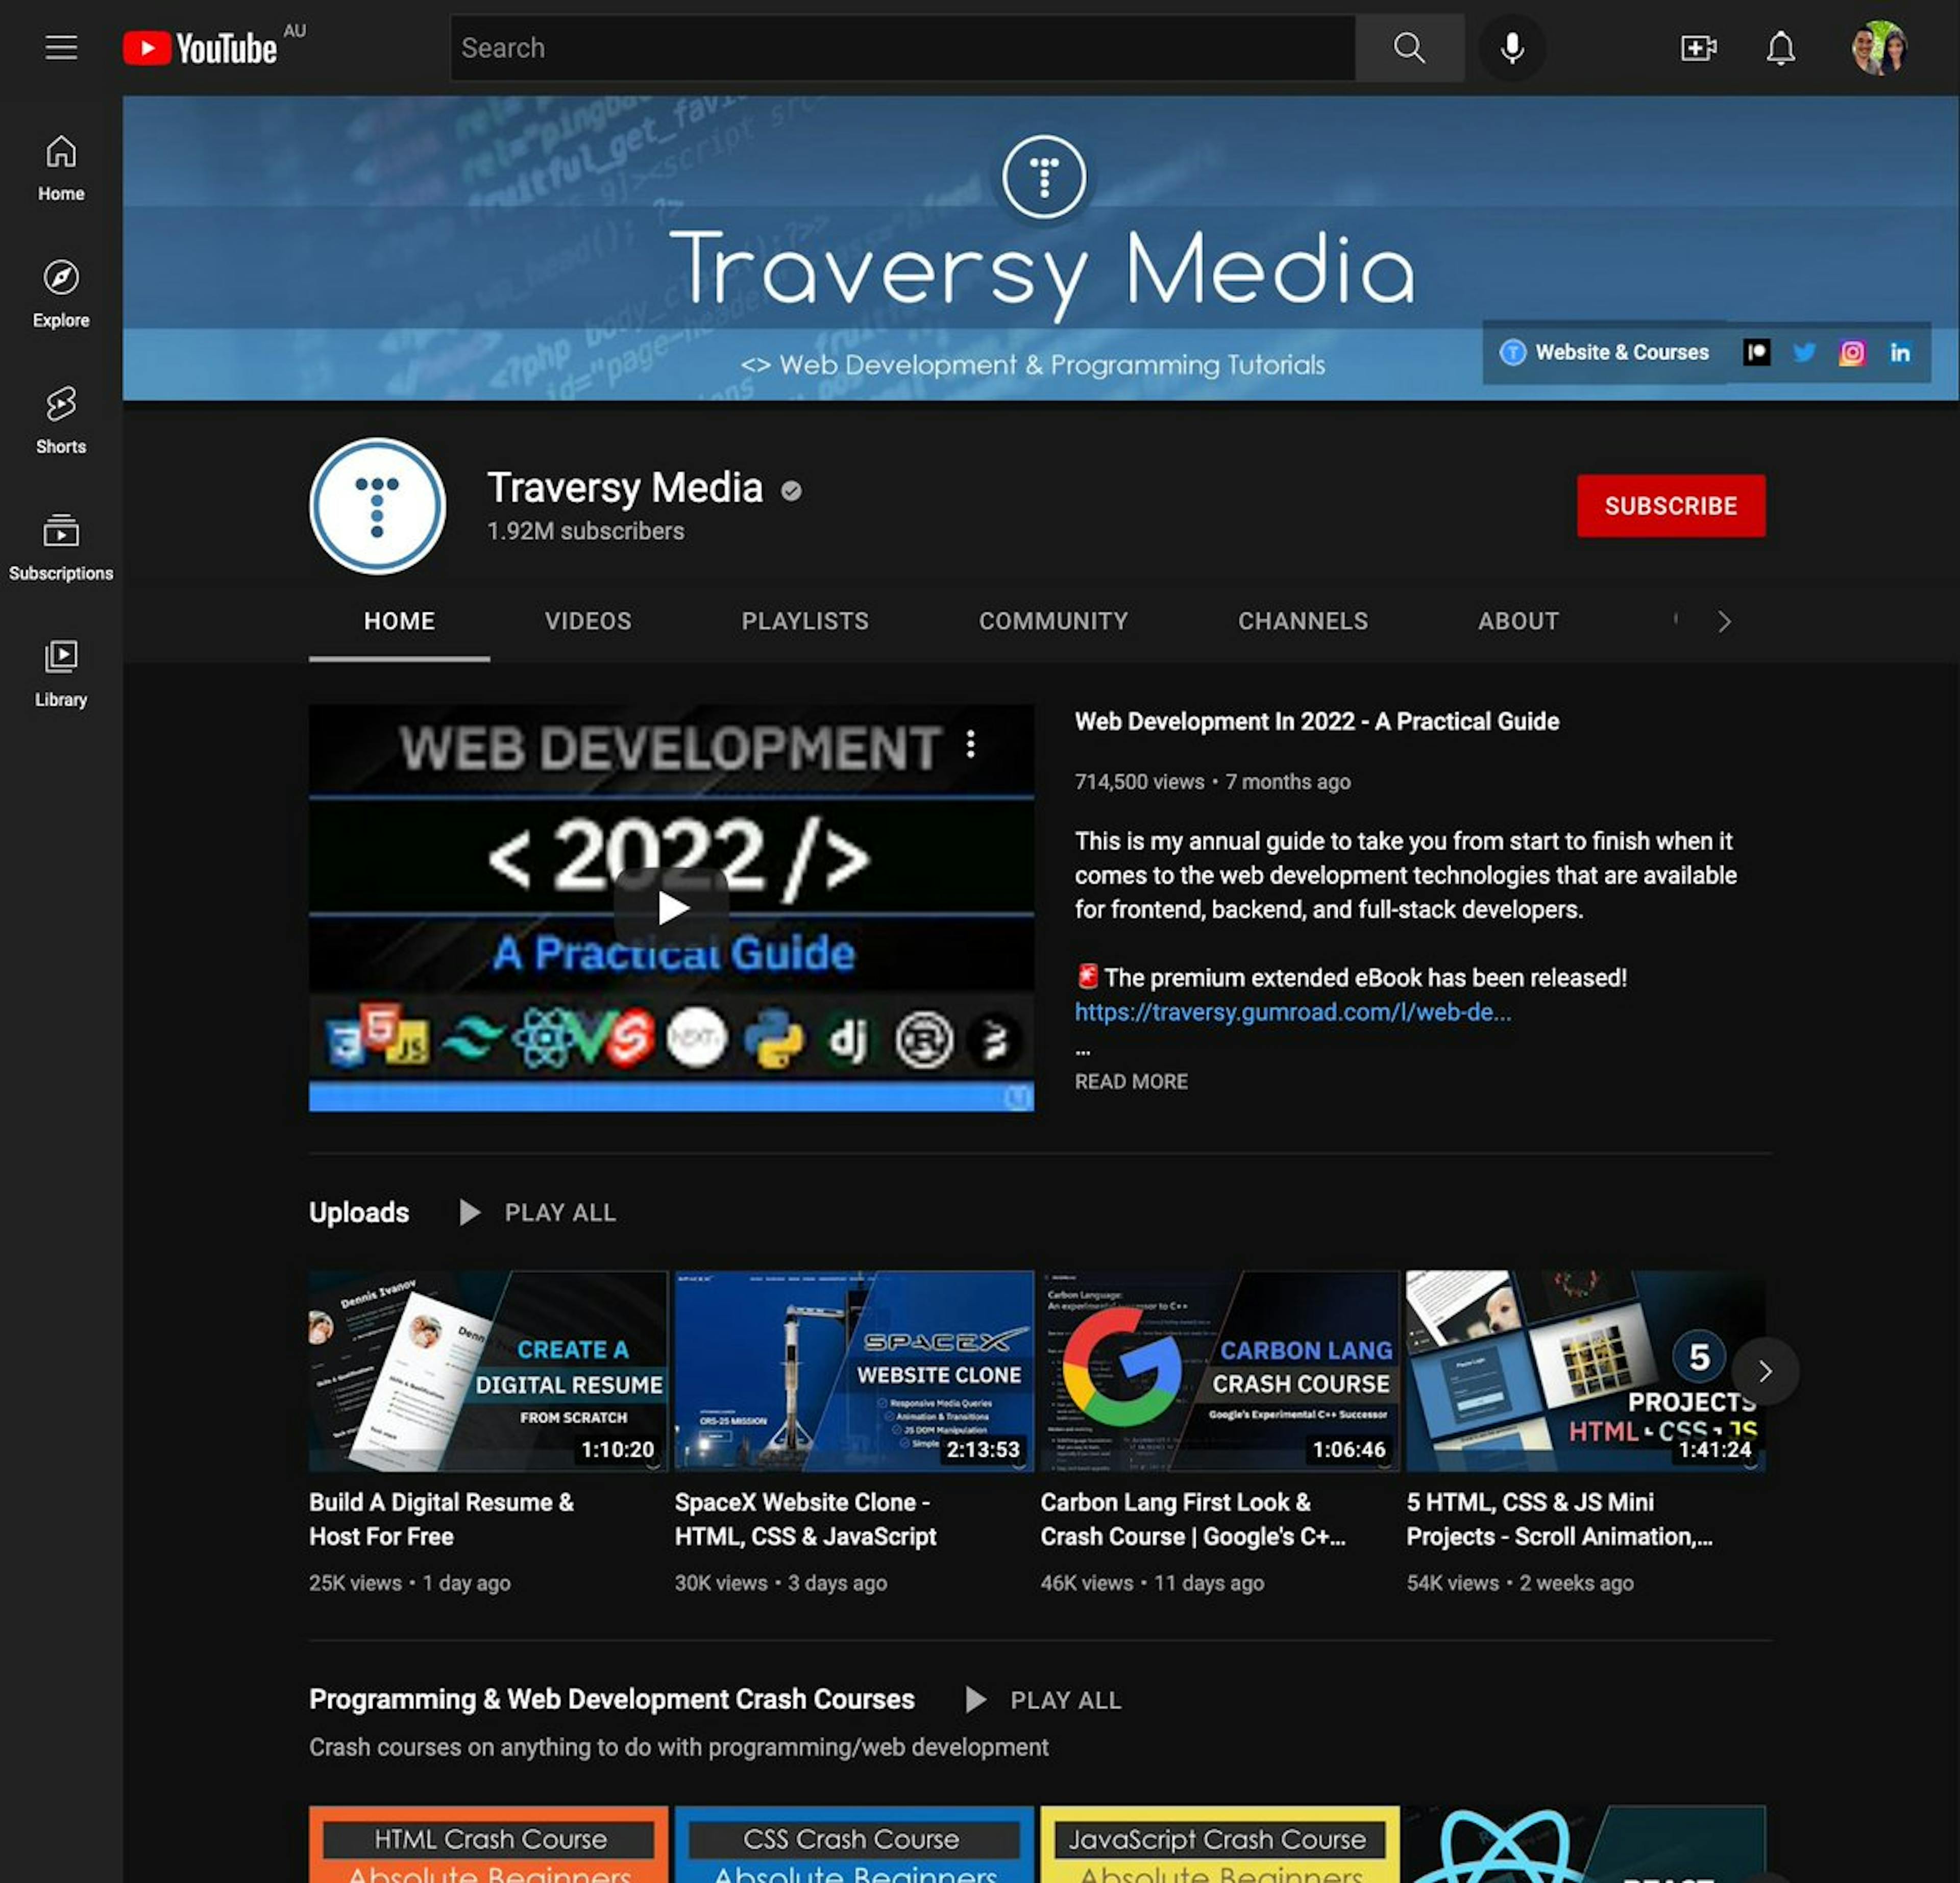The image size is (1960, 1883).
Task: Click inside the Search field
Action: 902,48
